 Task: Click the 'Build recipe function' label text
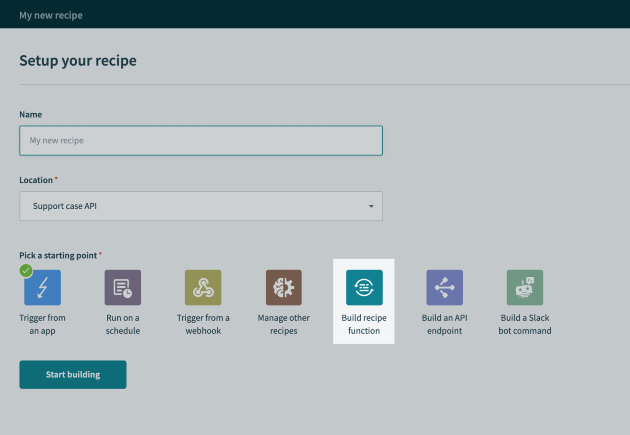point(364,324)
